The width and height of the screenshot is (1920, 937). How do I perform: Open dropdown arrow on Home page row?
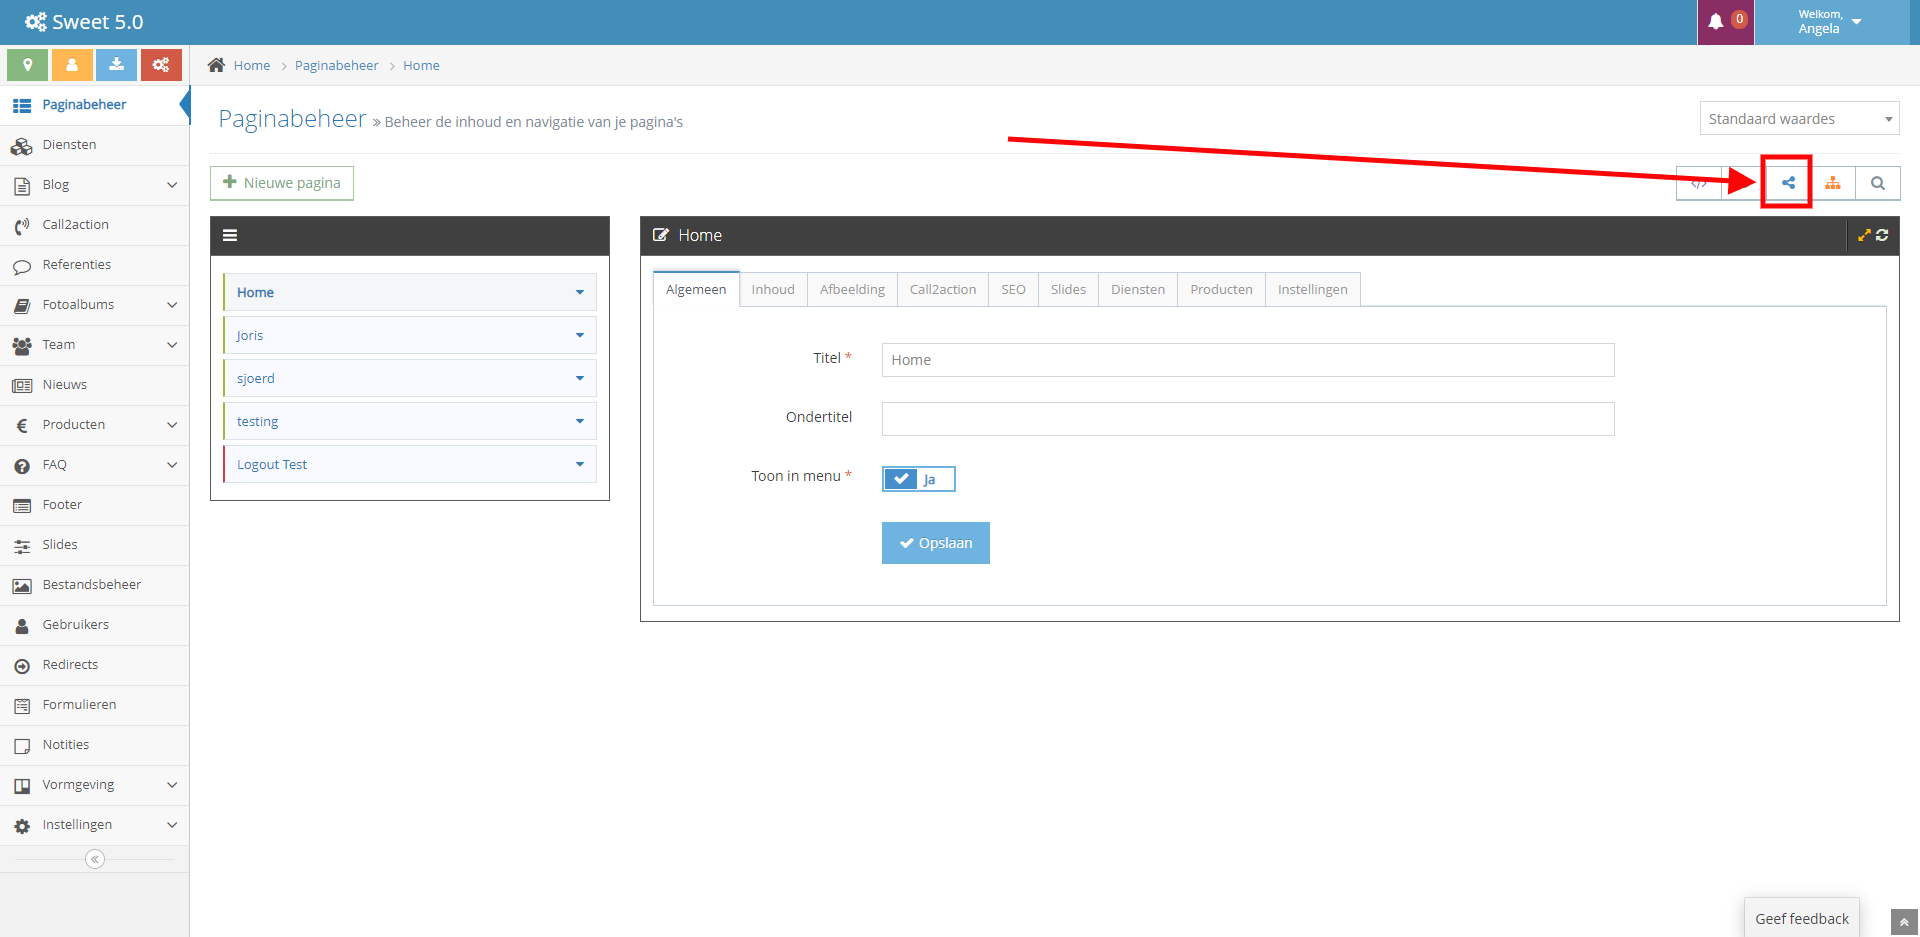580,292
